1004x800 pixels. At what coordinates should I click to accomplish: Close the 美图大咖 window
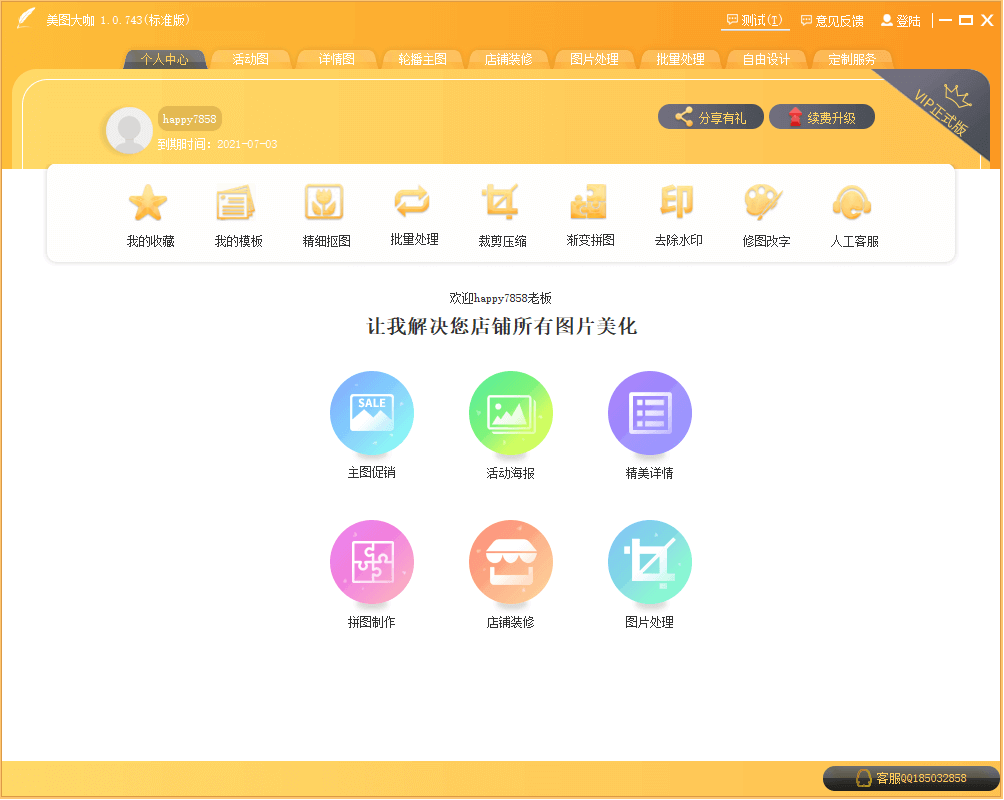[x=987, y=20]
